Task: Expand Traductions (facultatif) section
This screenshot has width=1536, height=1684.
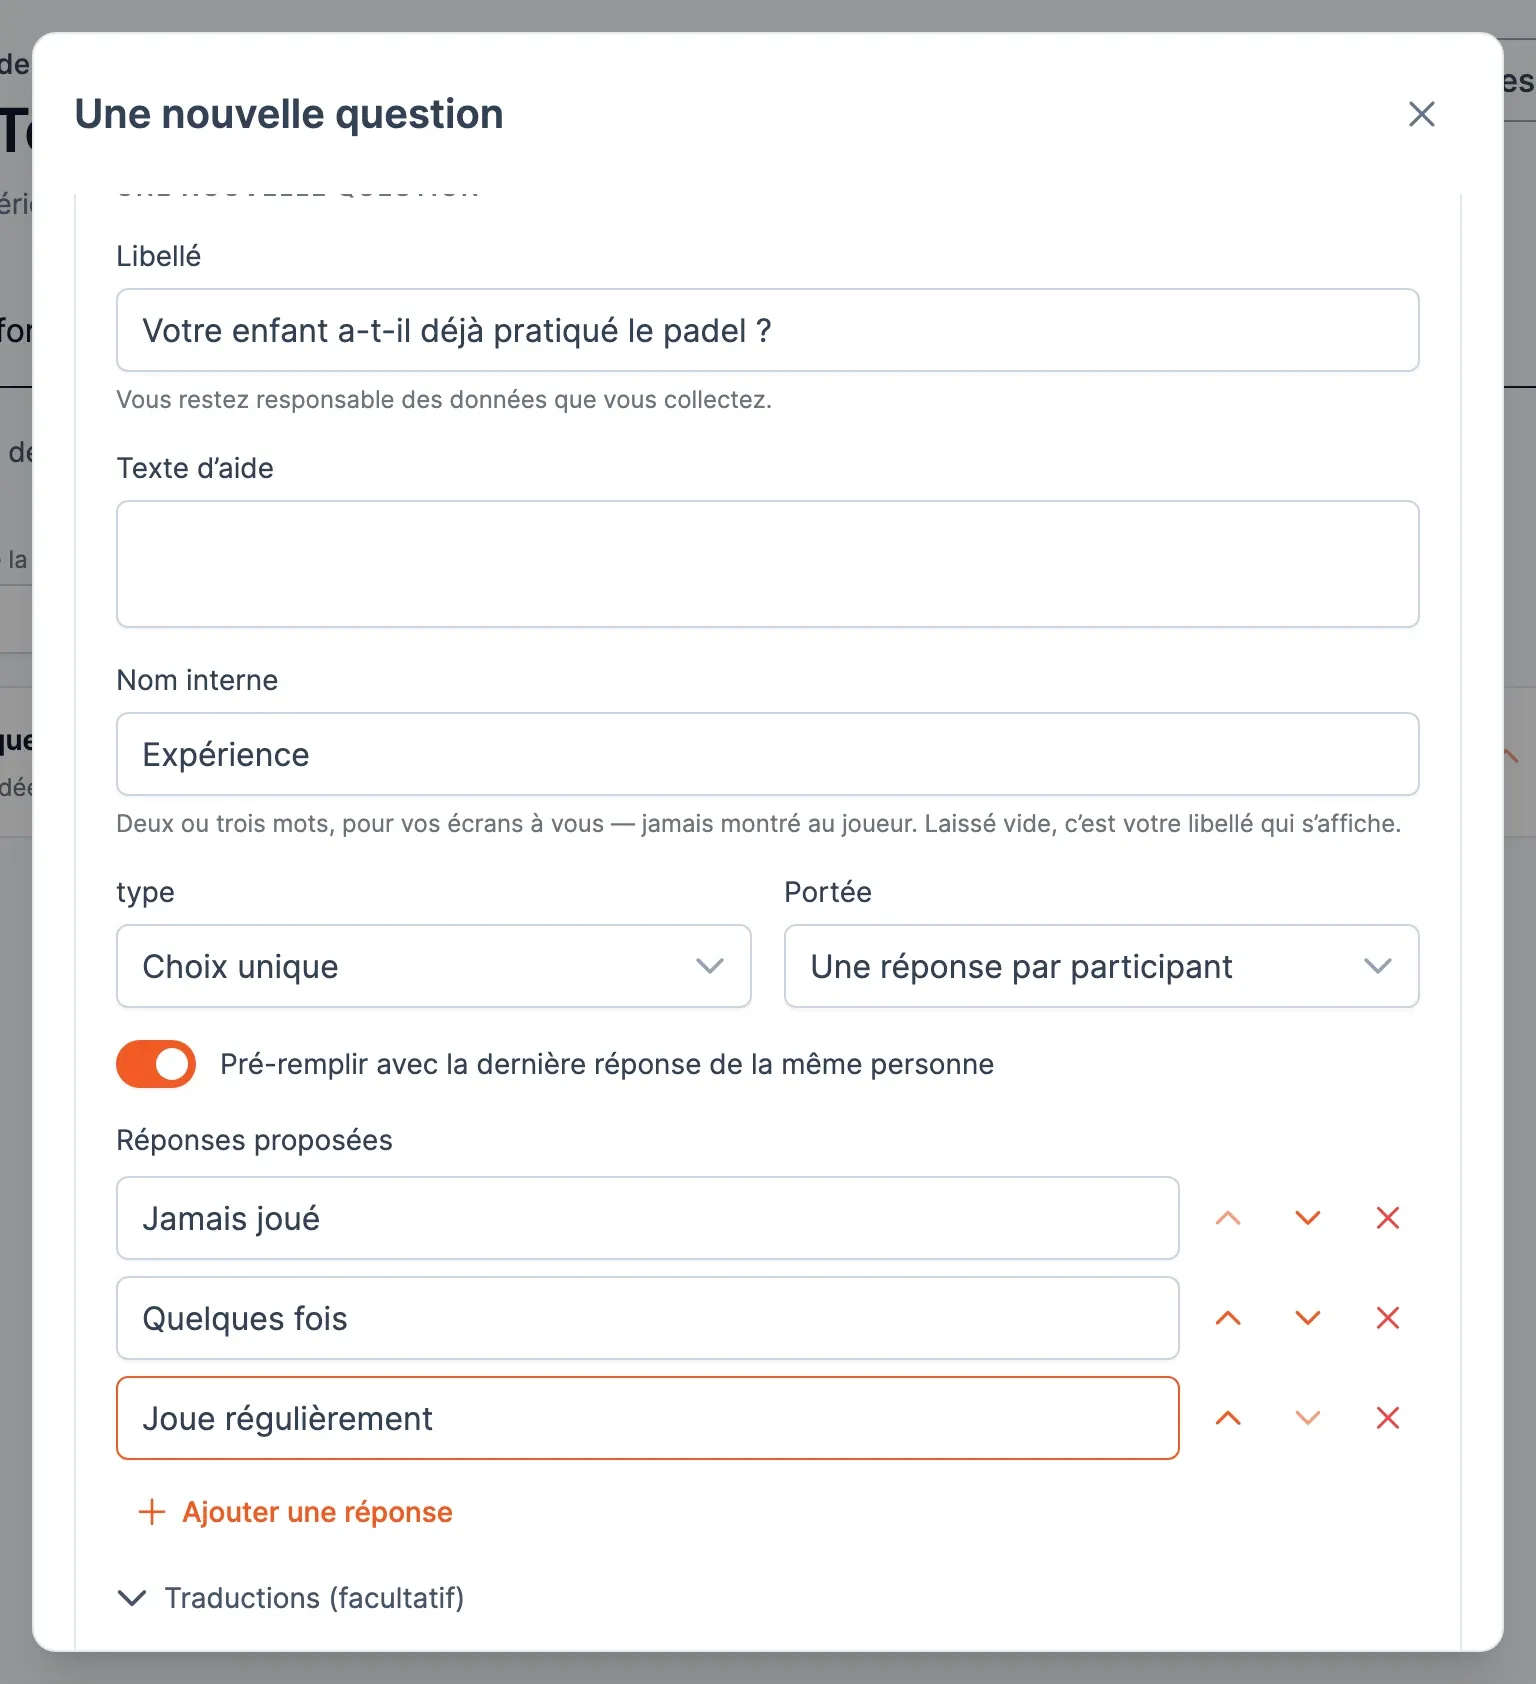Action: 291,1598
